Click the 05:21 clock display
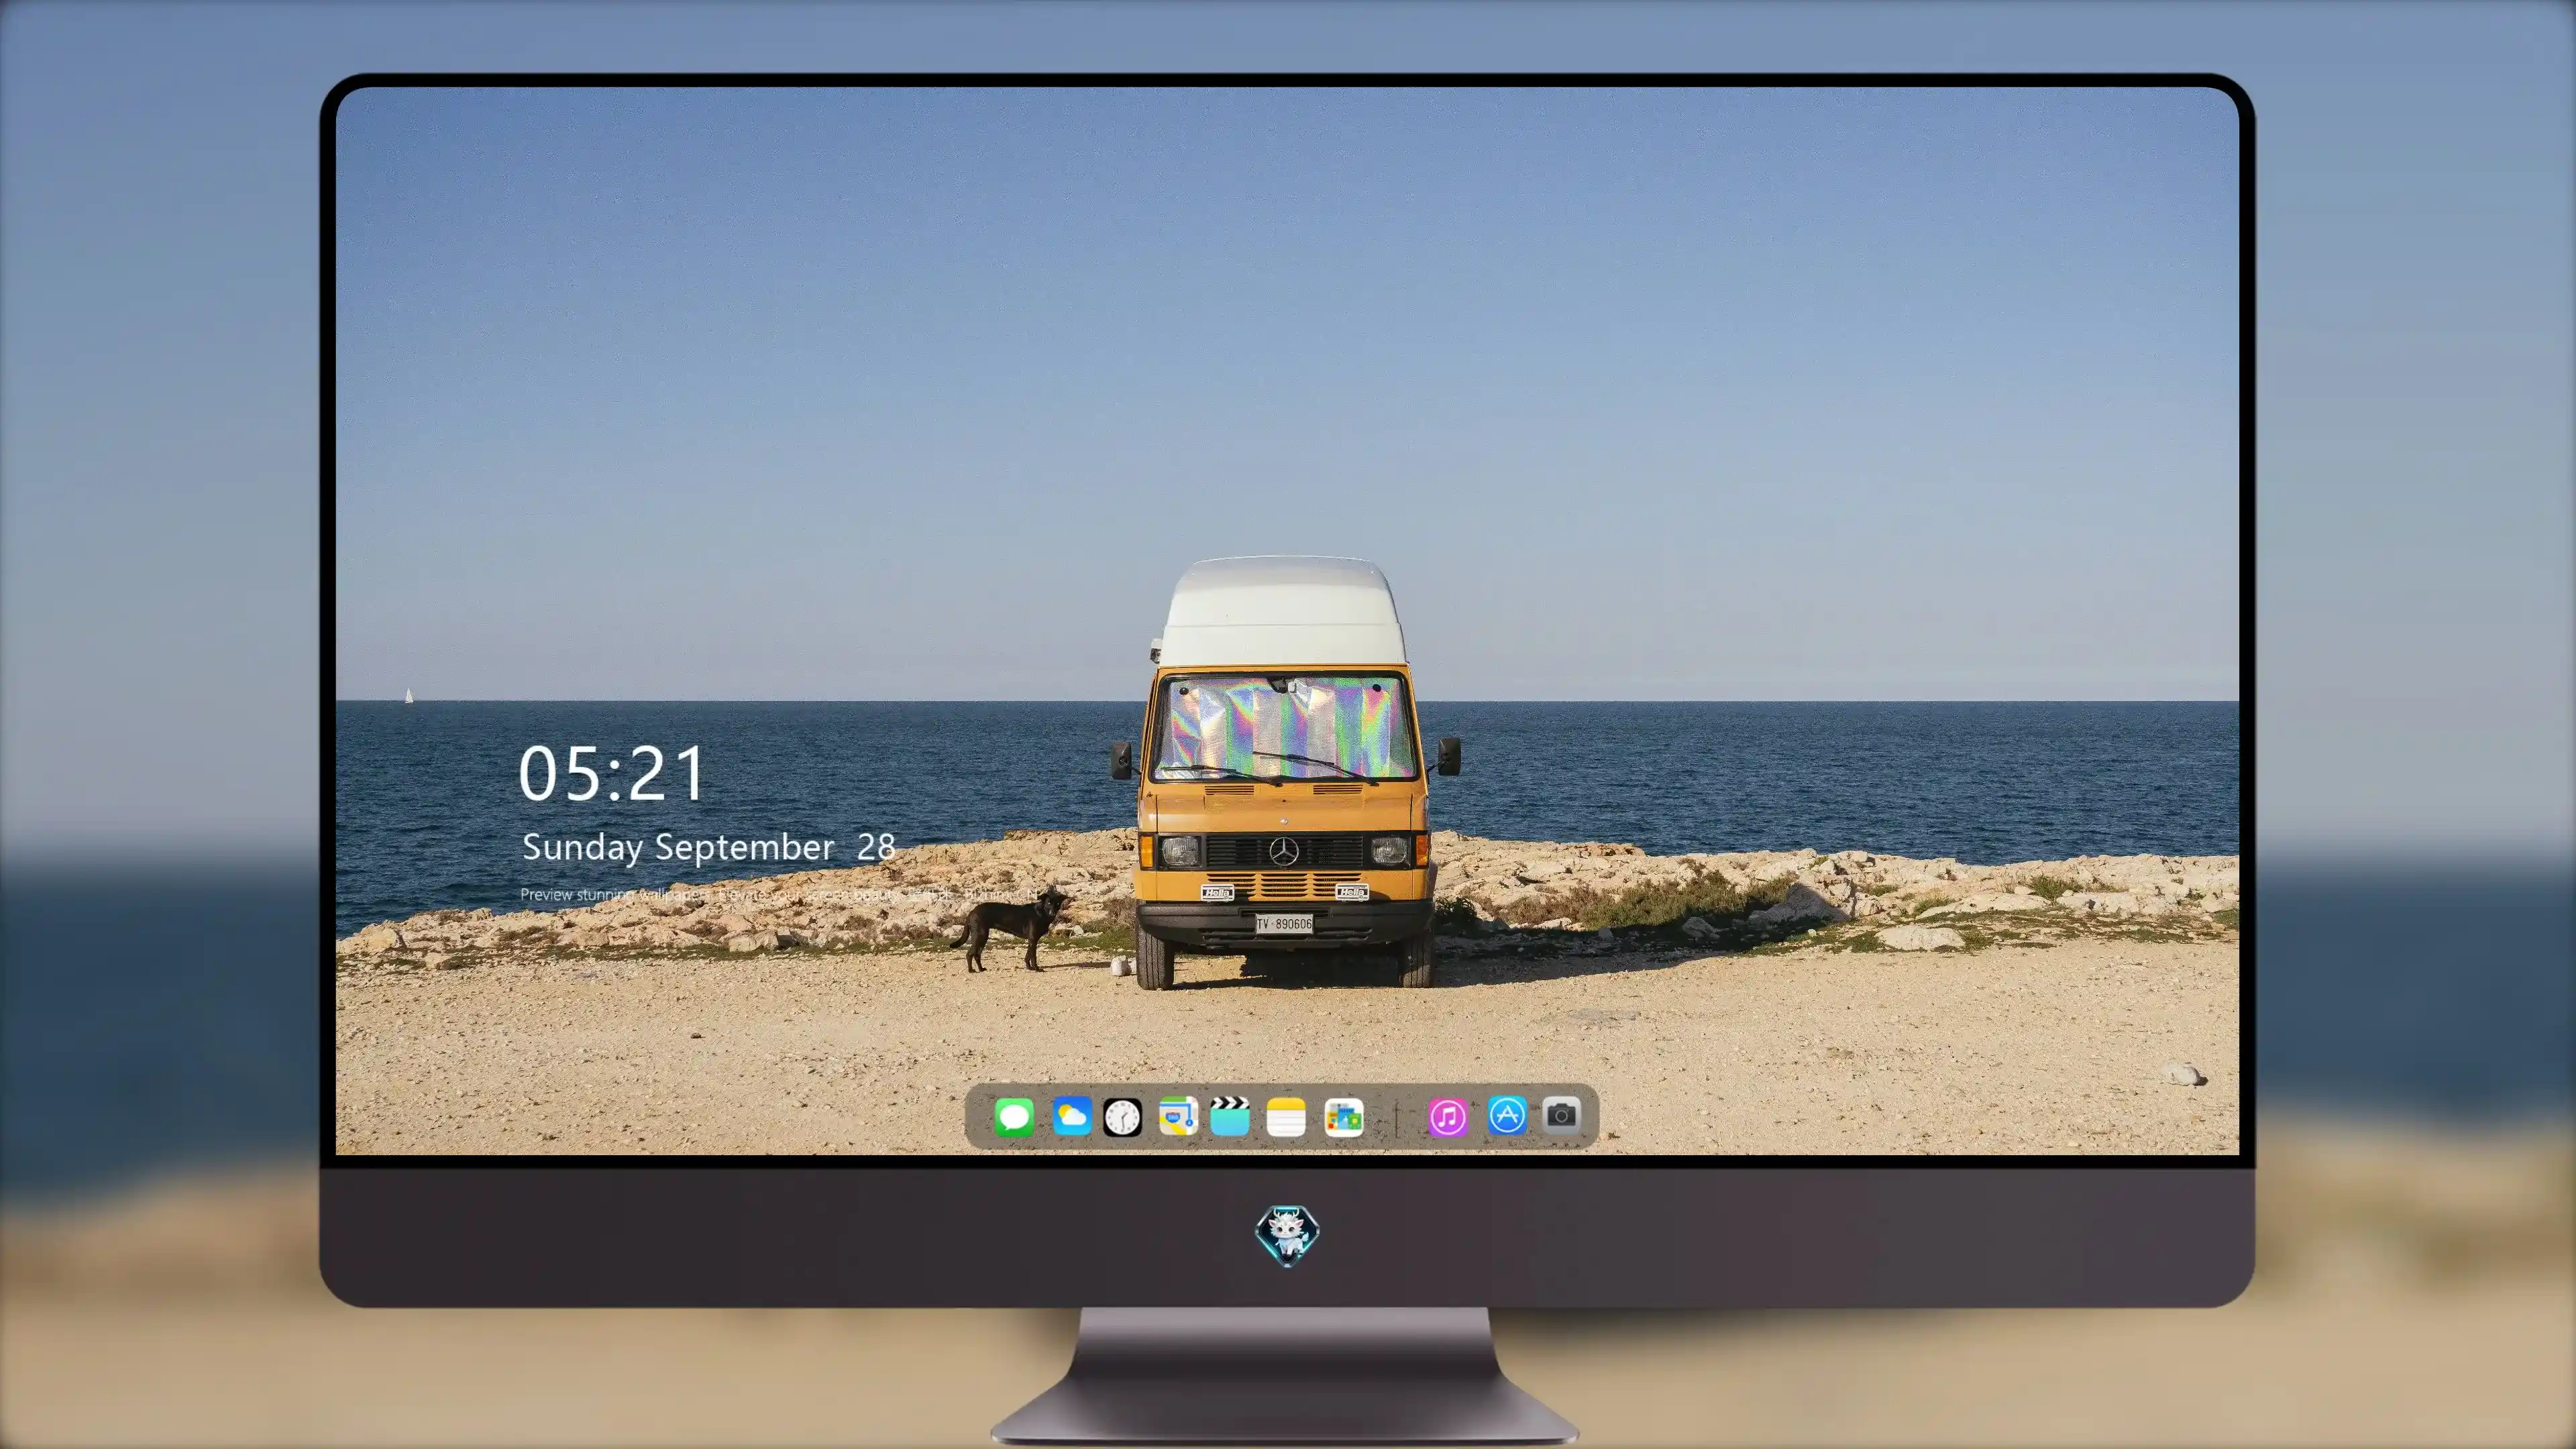The width and height of the screenshot is (2576, 1449). 611,773
